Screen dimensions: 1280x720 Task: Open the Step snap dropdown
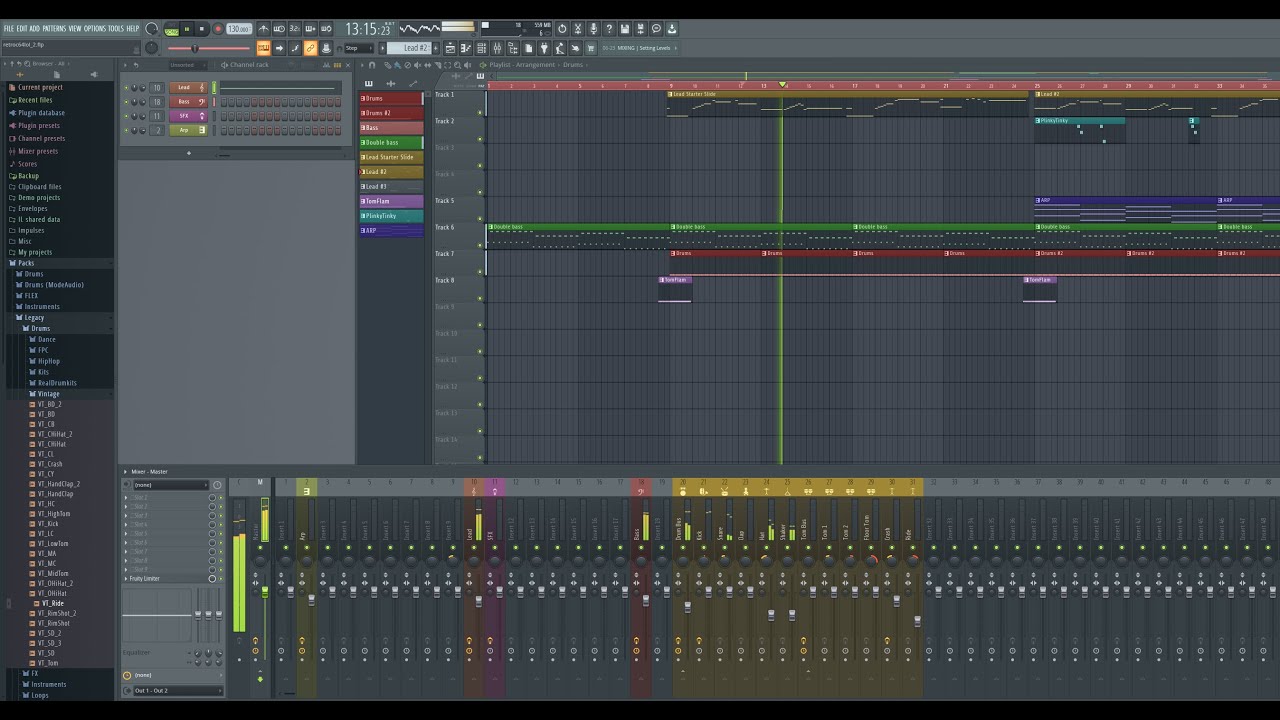(x=359, y=48)
